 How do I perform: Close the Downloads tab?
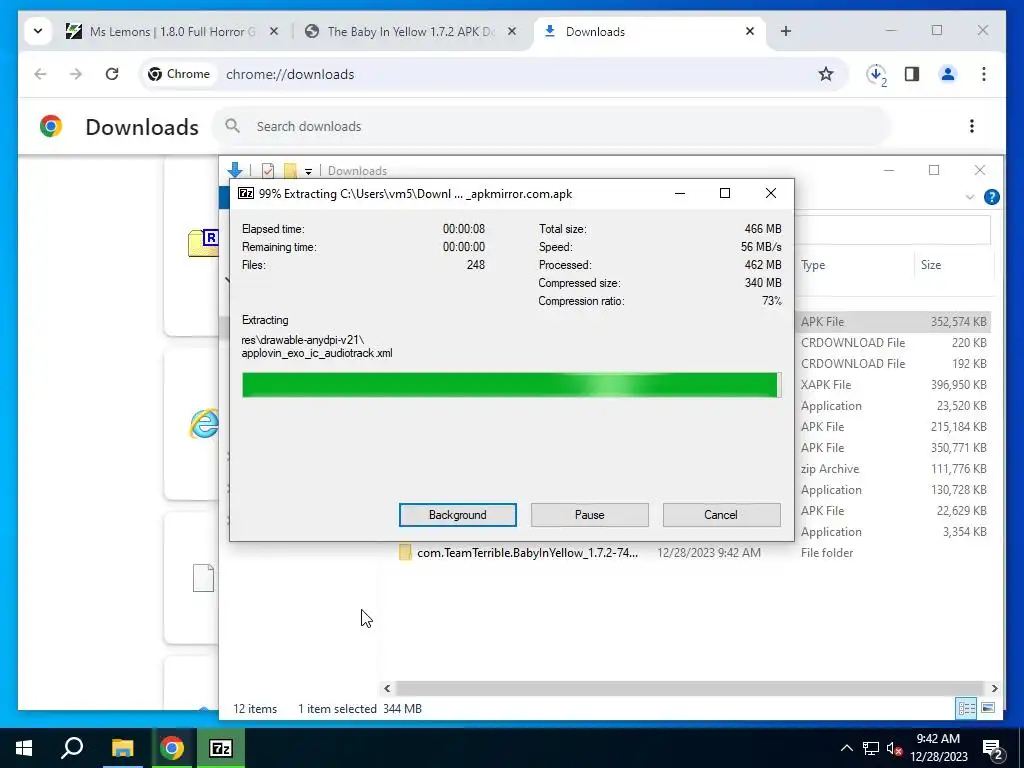pos(750,31)
